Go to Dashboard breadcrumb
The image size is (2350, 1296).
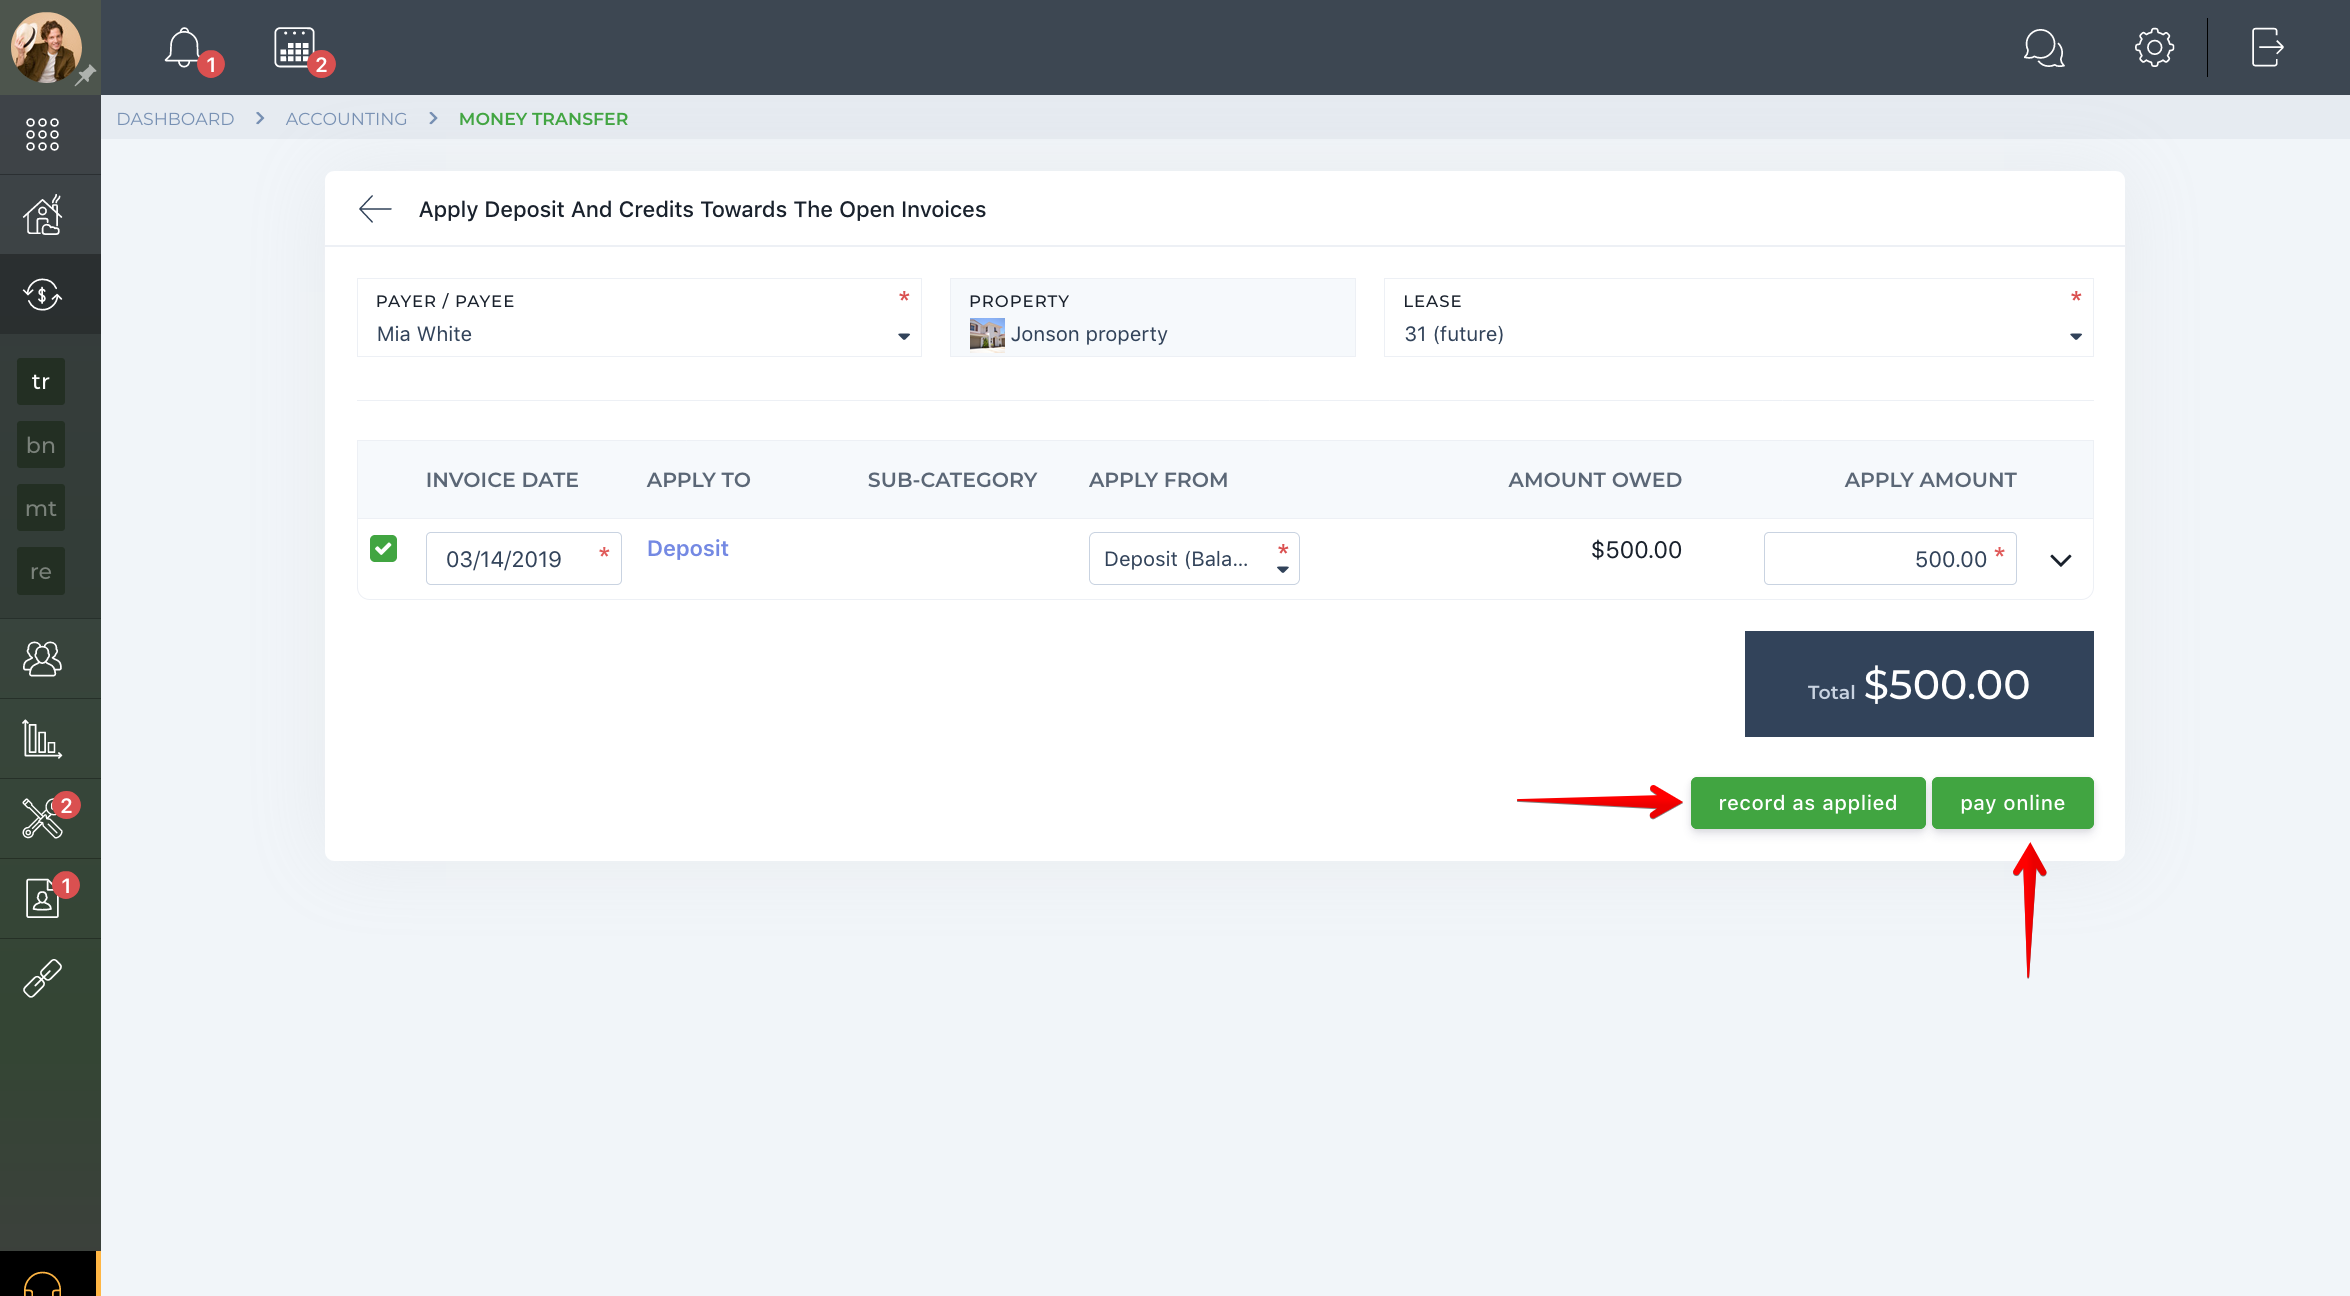(175, 119)
